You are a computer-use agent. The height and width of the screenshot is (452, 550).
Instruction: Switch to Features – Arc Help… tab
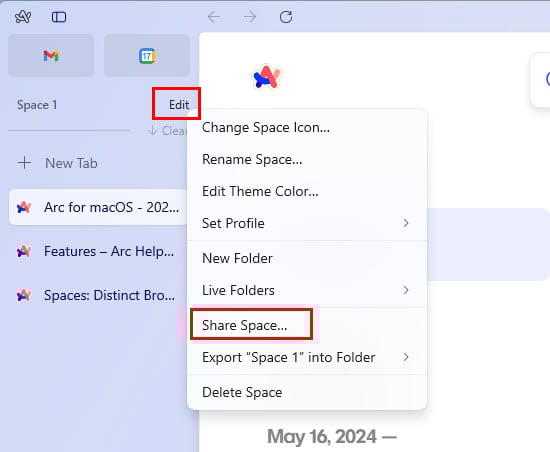pyautogui.click(x=98, y=251)
